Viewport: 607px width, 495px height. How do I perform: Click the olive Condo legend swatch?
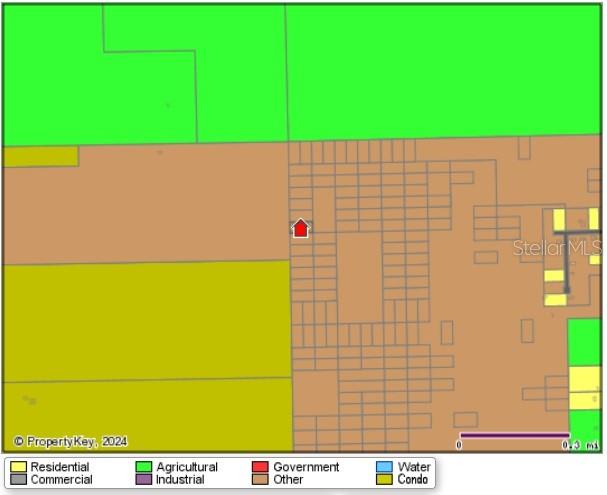(x=384, y=480)
